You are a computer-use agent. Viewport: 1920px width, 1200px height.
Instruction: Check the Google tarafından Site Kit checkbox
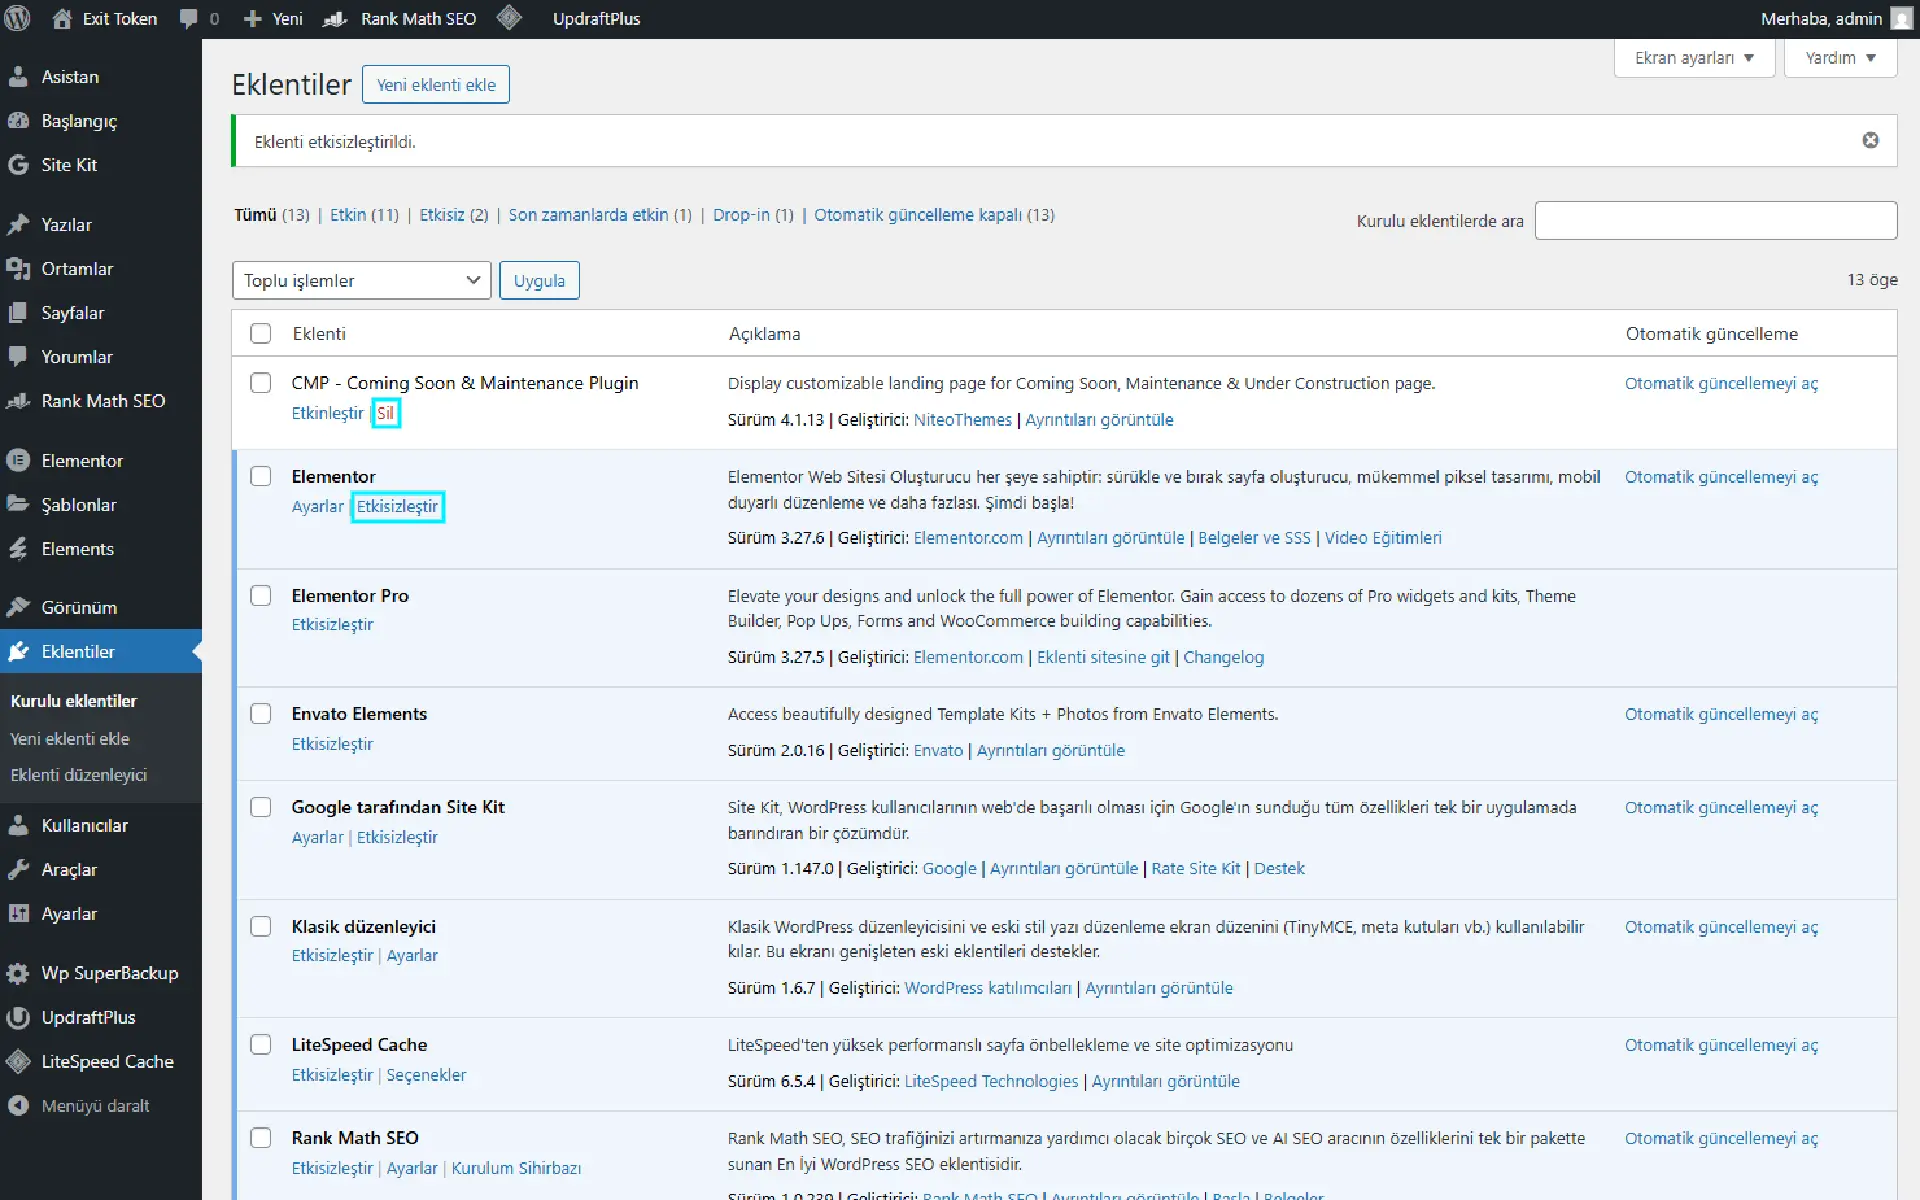click(261, 807)
